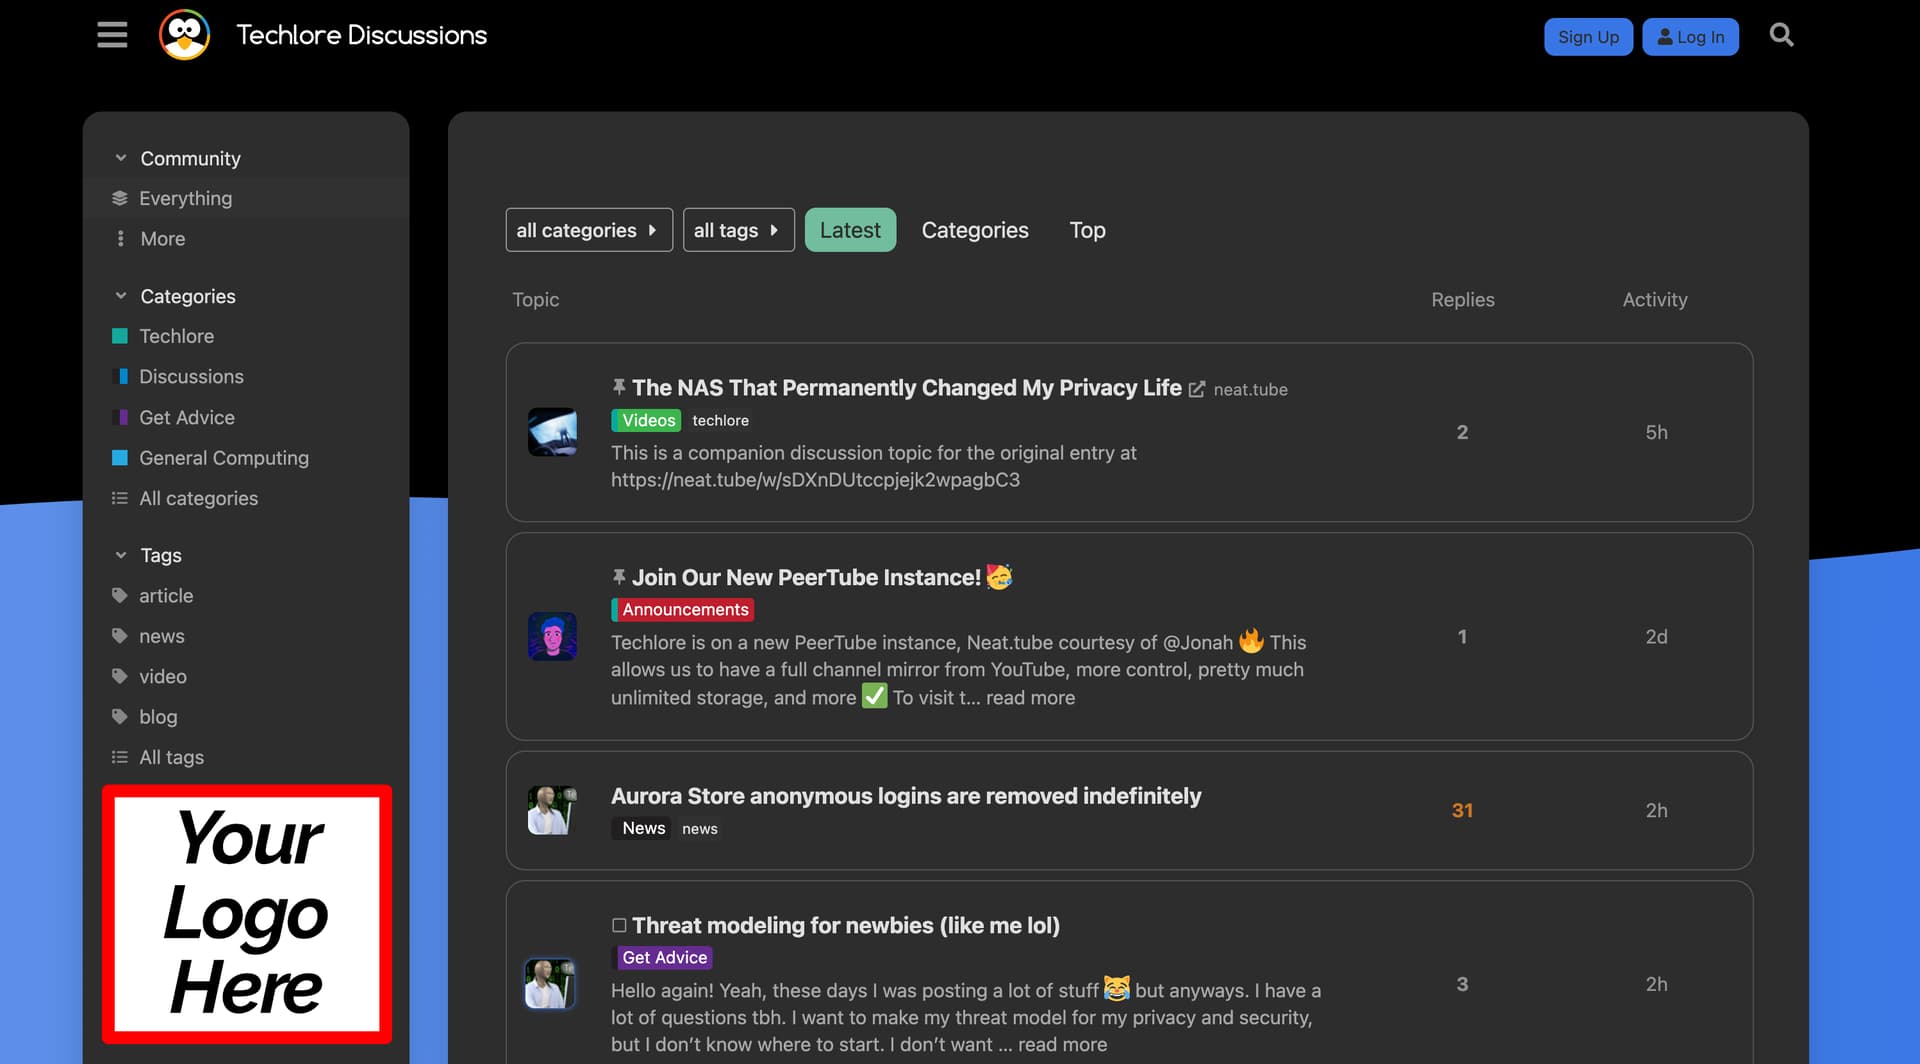The width and height of the screenshot is (1920, 1064).
Task: Click the external link icon near neat.tube
Action: pyautogui.click(x=1197, y=389)
